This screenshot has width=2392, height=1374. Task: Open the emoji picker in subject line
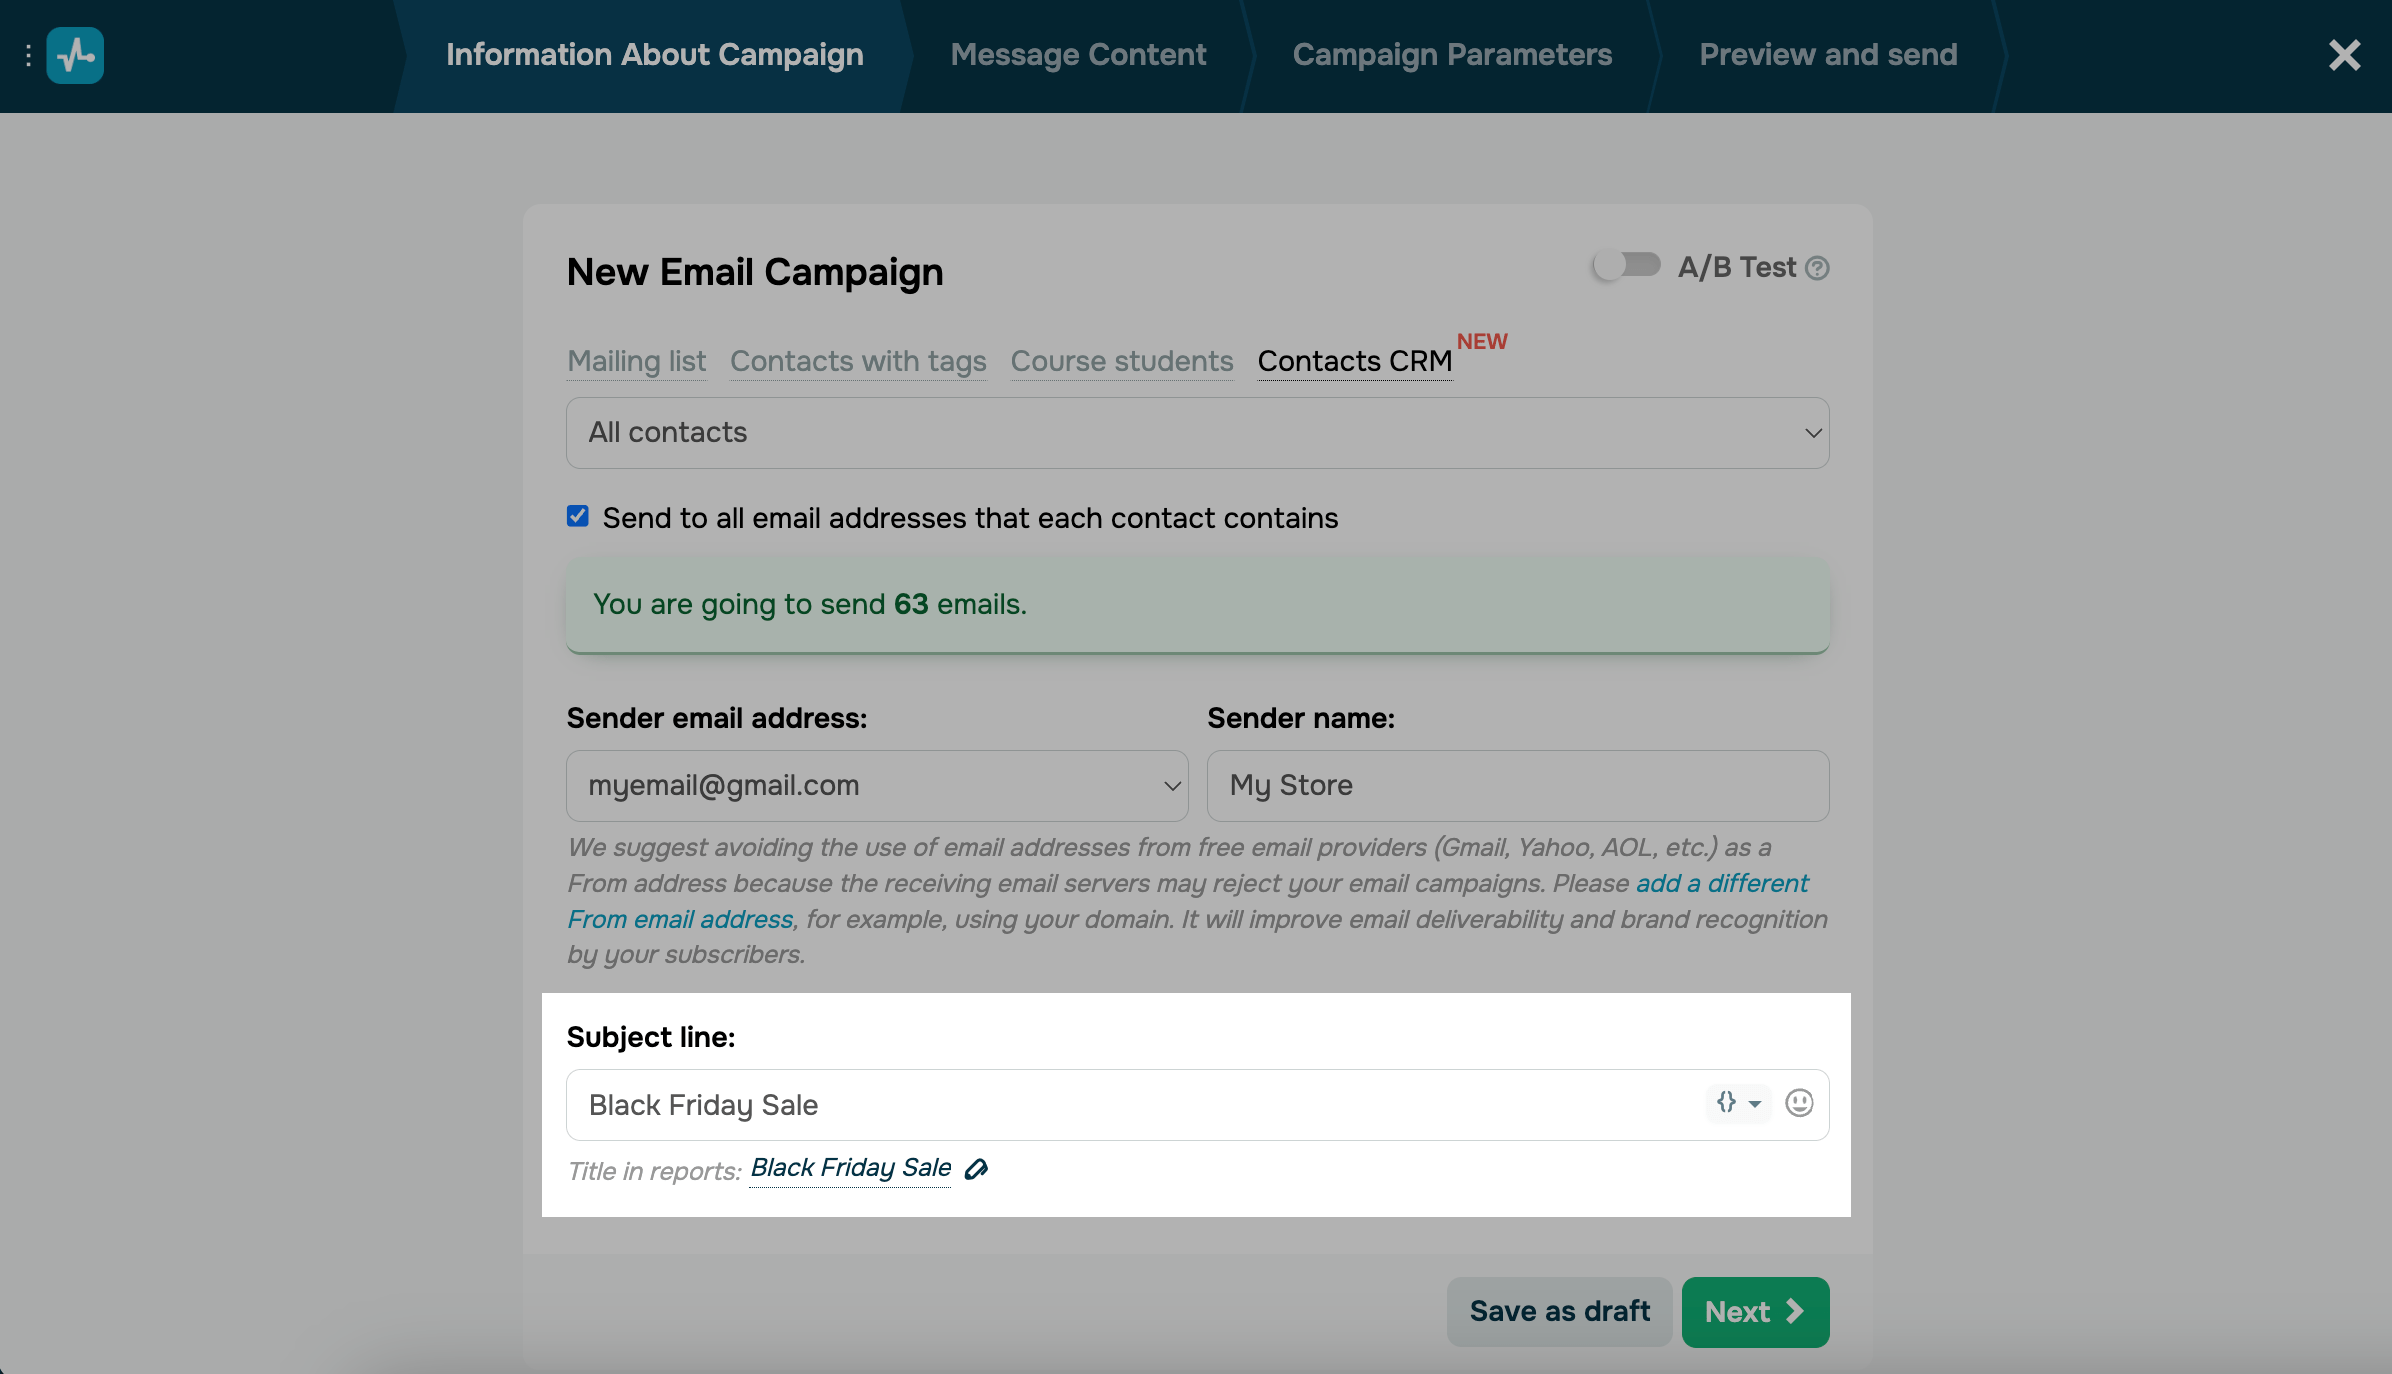[1799, 1103]
